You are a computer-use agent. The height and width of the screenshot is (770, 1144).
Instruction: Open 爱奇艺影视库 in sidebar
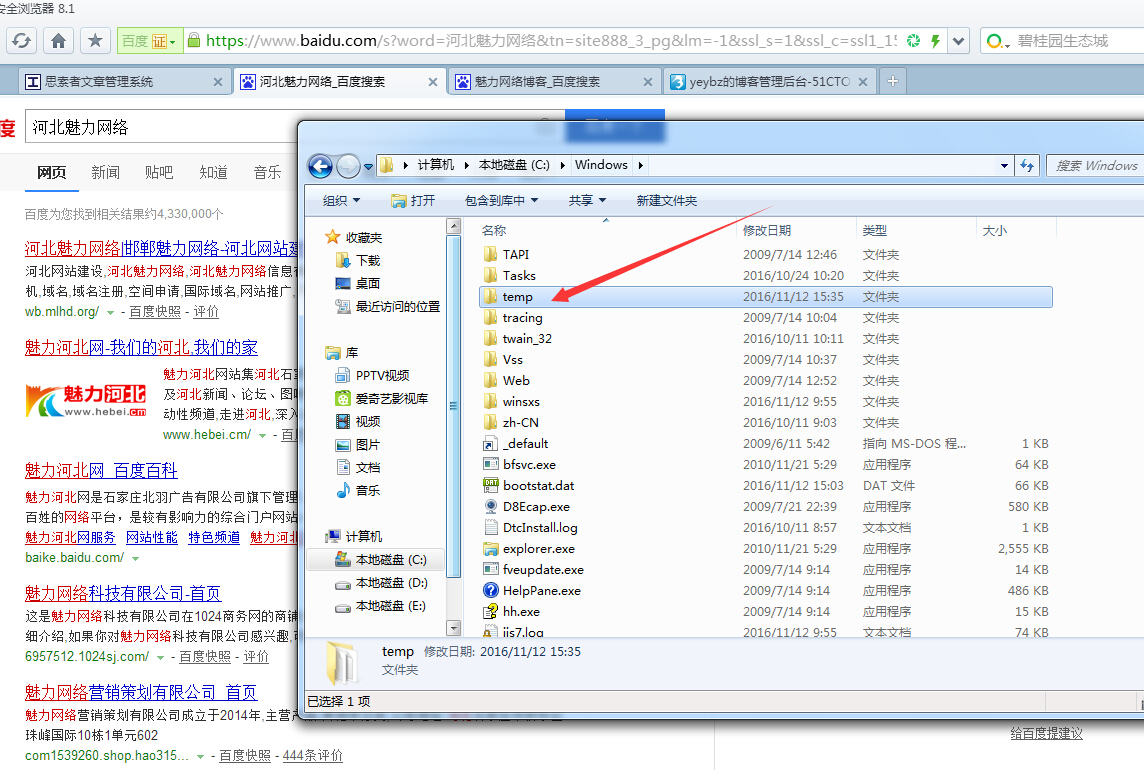[382, 399]
